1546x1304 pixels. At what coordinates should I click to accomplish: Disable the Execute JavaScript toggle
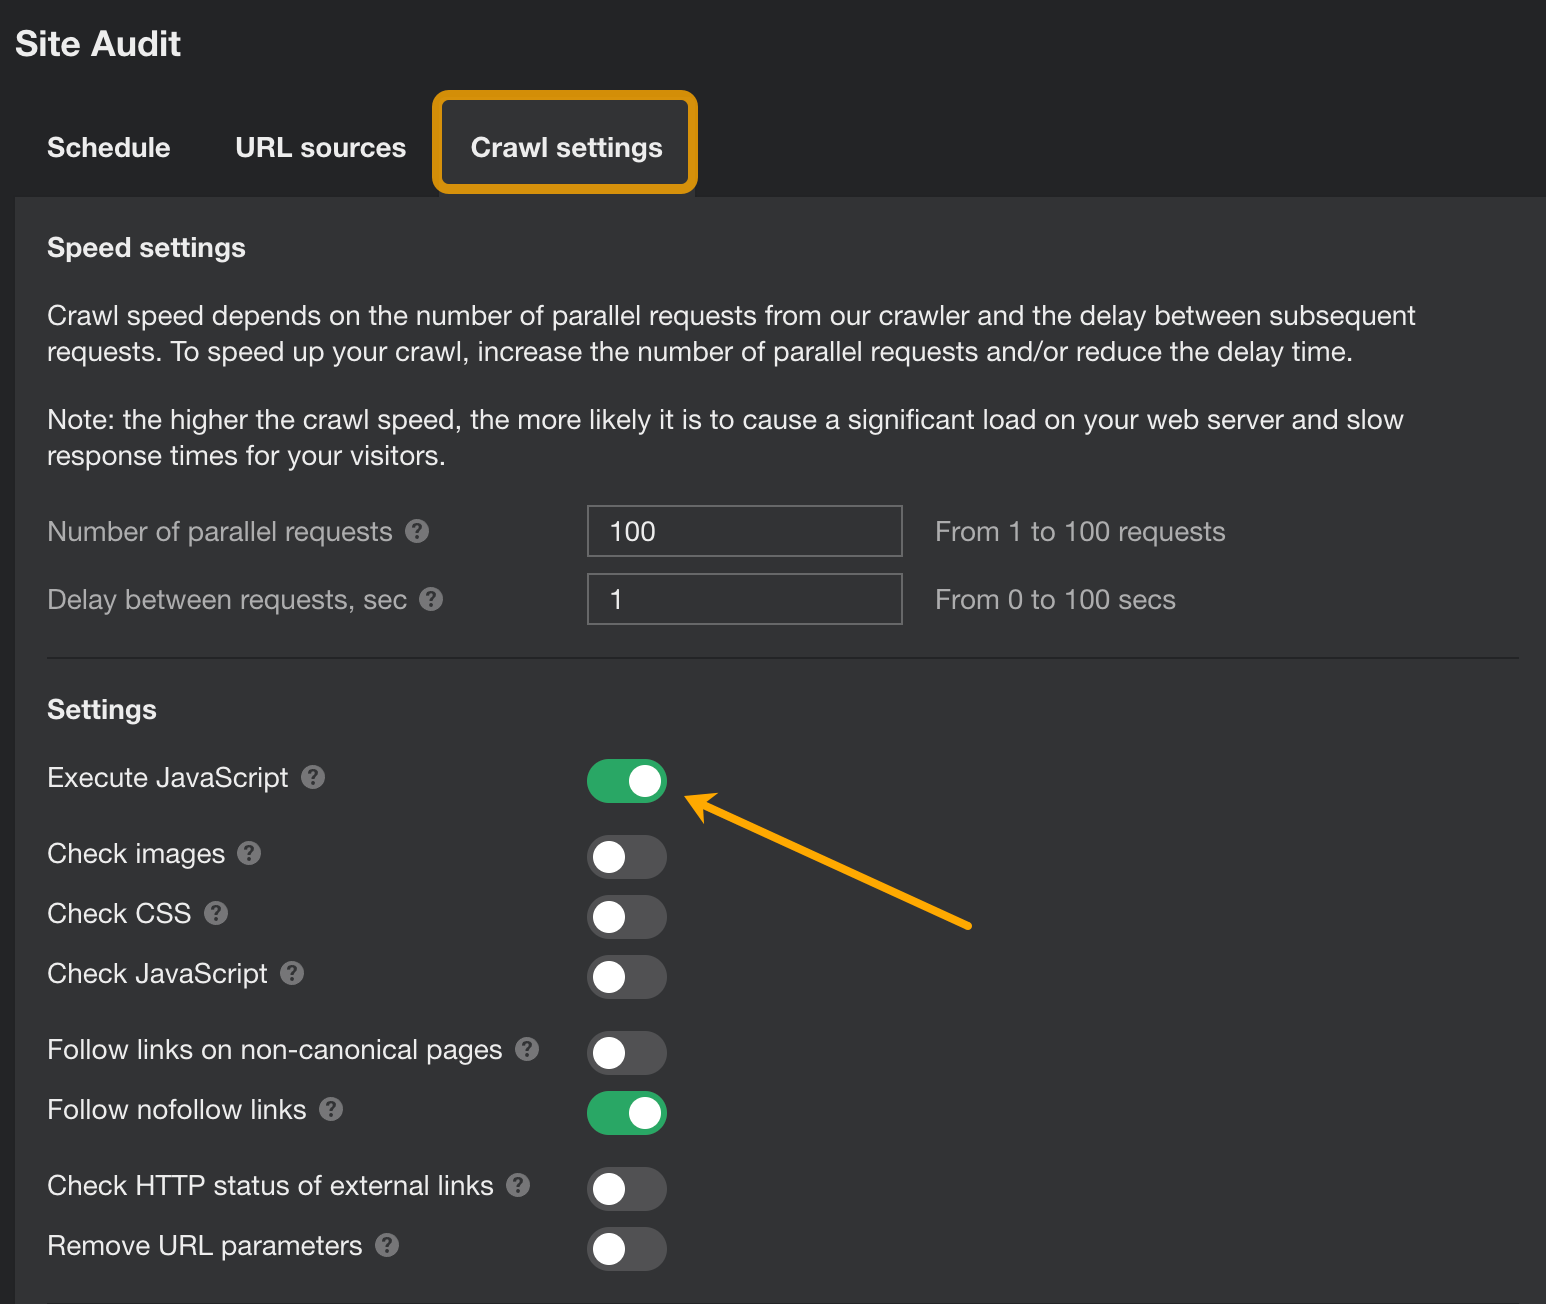(x=627, y=781)
